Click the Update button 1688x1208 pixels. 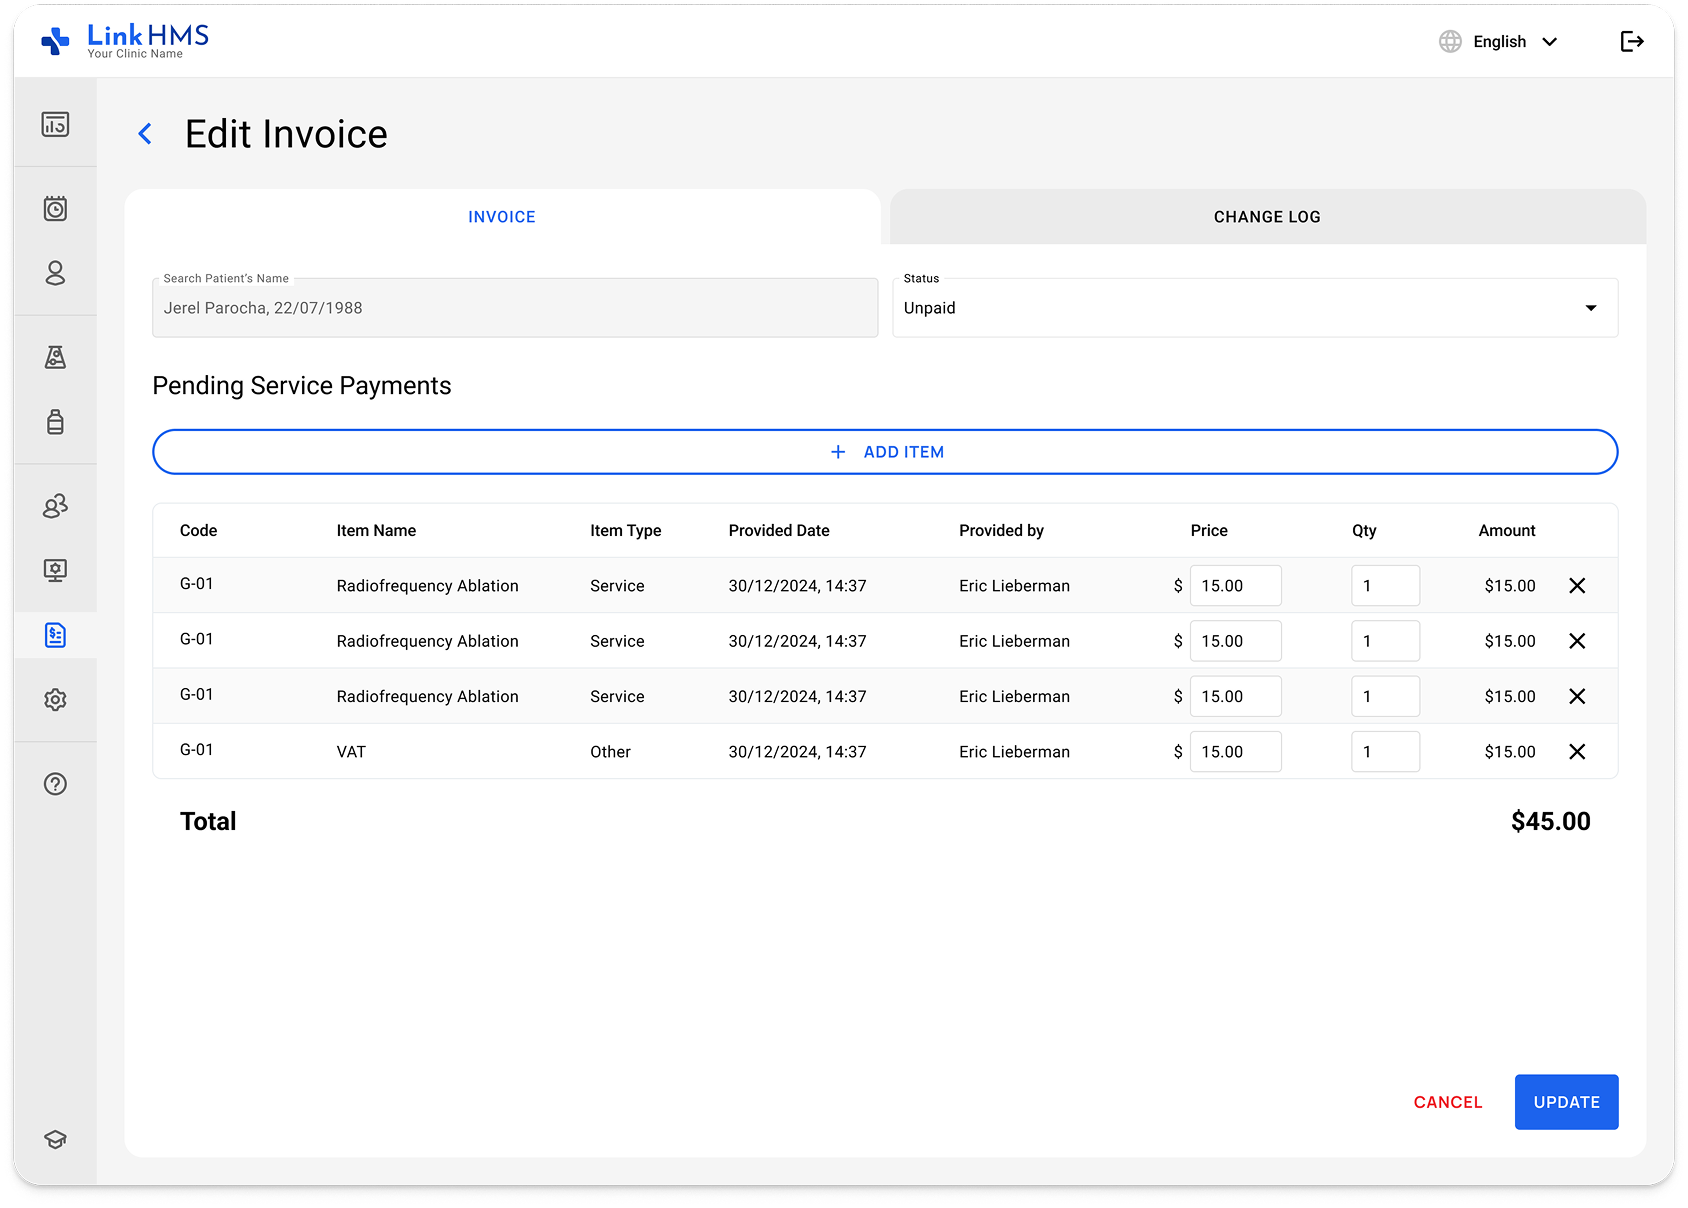click(x=1566, y=1102)
